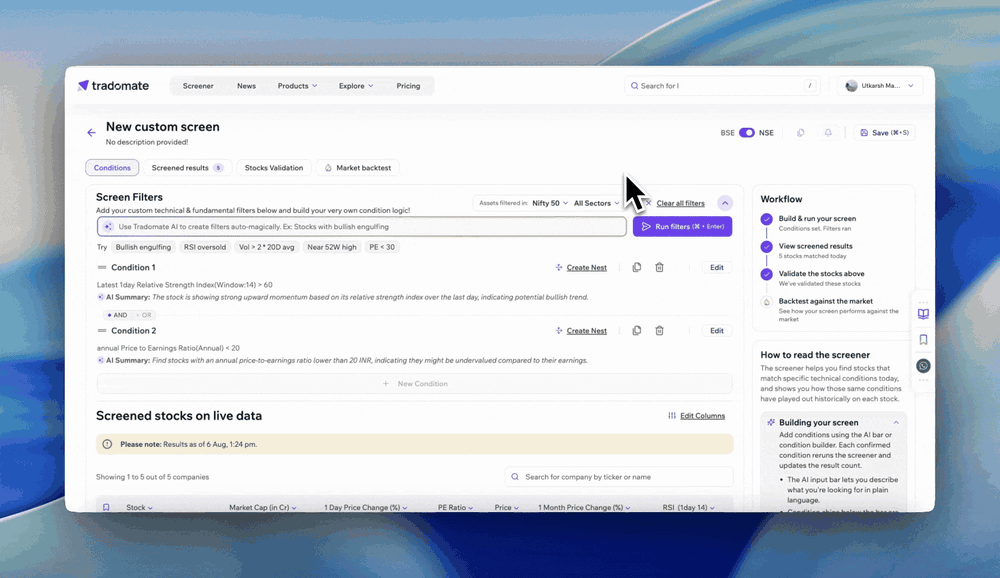Click the RSI oversold suggestion chip
Viewport: 1000px width, 578px height.
point(205,247)
